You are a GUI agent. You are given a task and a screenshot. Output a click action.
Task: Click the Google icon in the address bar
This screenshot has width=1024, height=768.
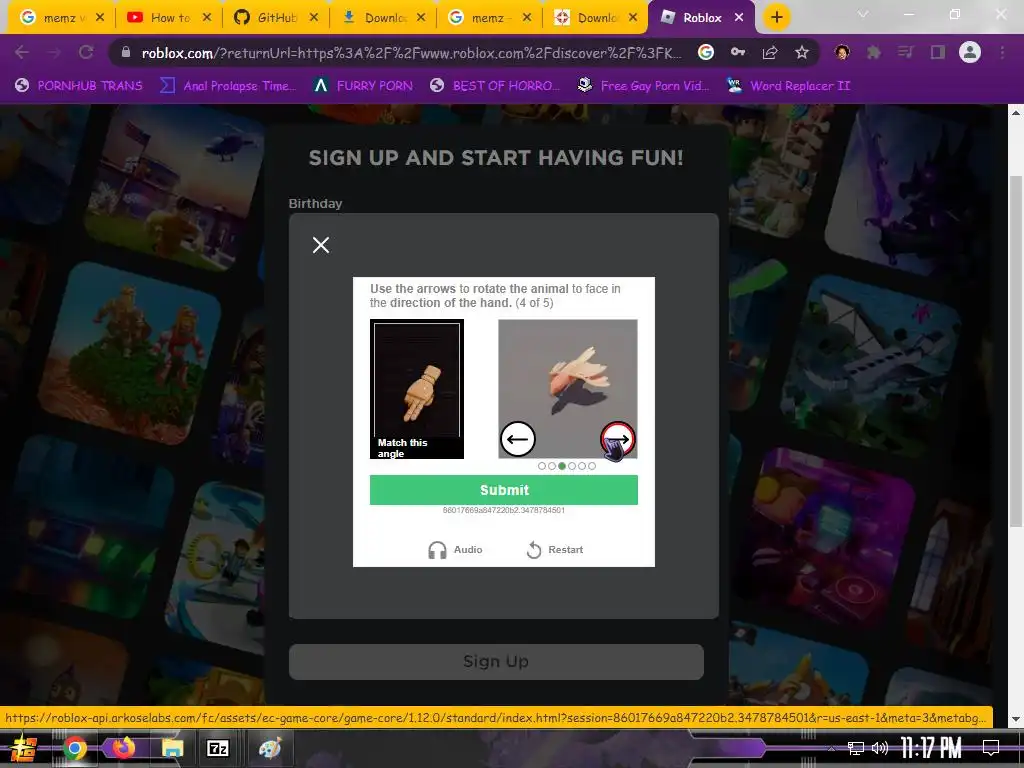[706, 52]
